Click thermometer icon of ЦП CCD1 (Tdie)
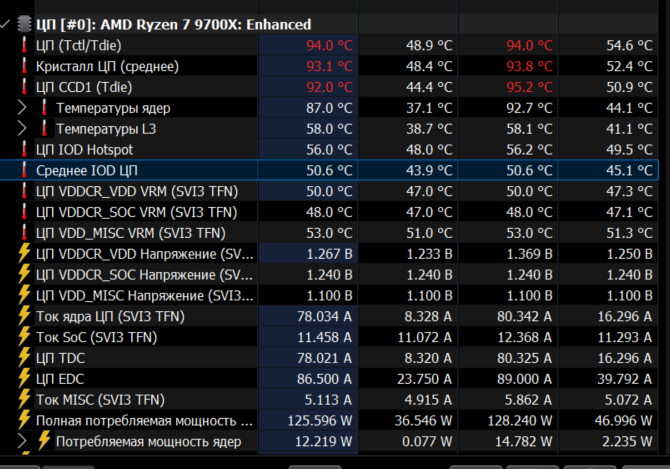Screen dimensions: 670x469 coord(24,87)
